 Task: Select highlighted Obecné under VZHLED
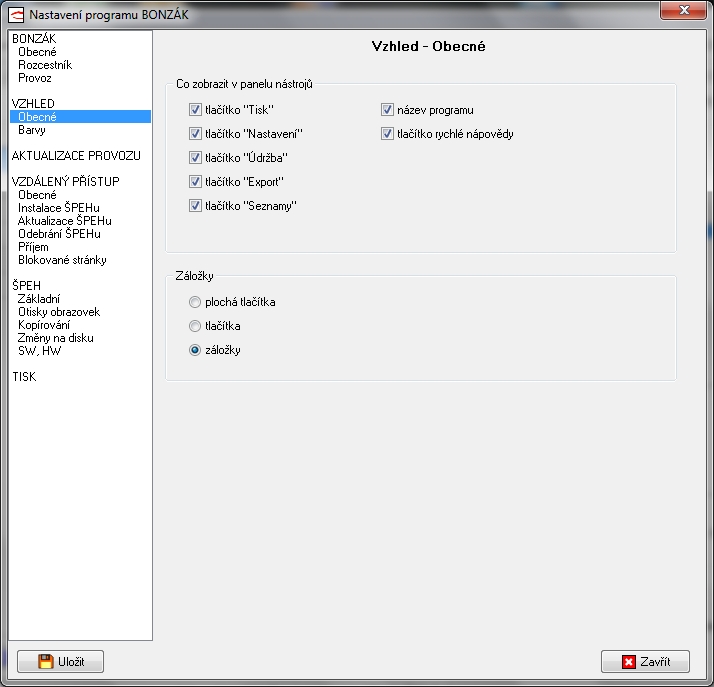81,117
